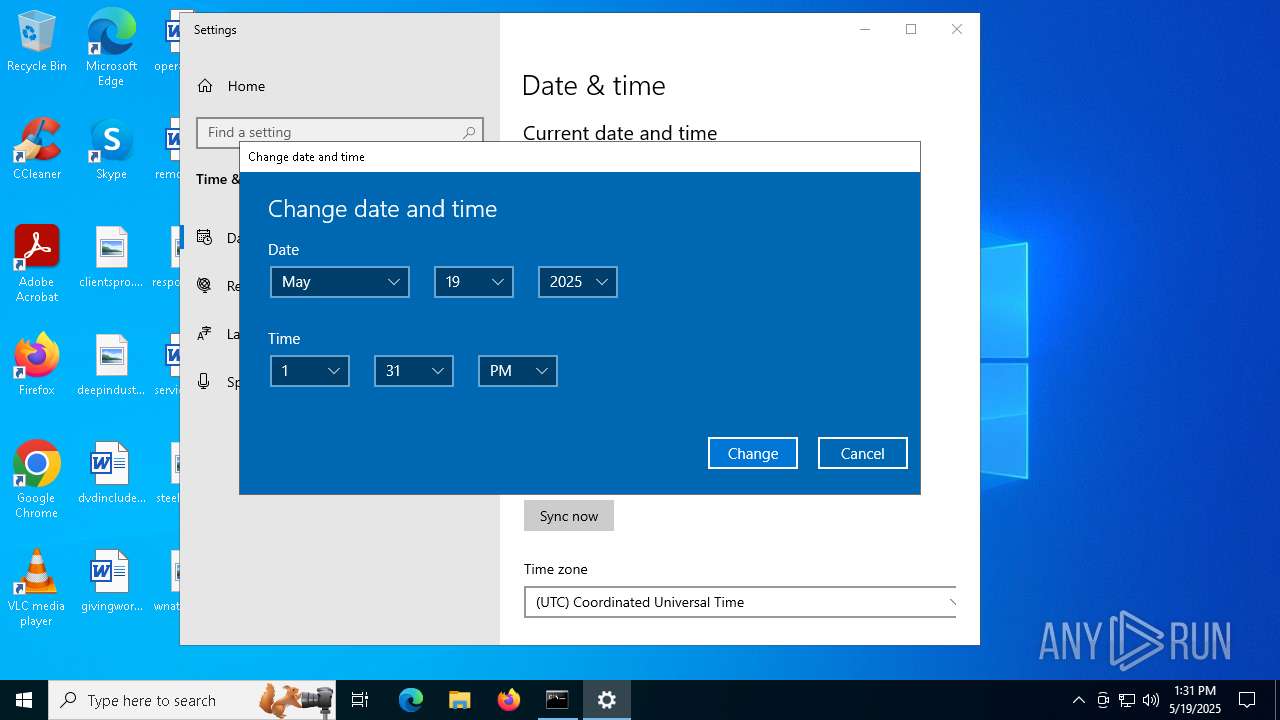Open Firefox desktop shortcut
Viewport: 1280px width, 720px height.
(37, 364)
